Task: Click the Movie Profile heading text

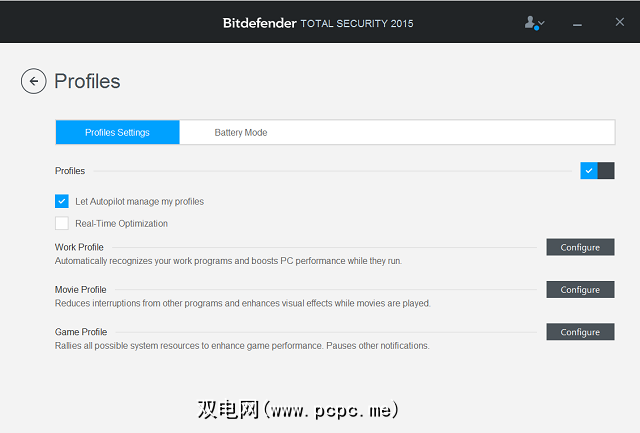Action: [80, 289]
